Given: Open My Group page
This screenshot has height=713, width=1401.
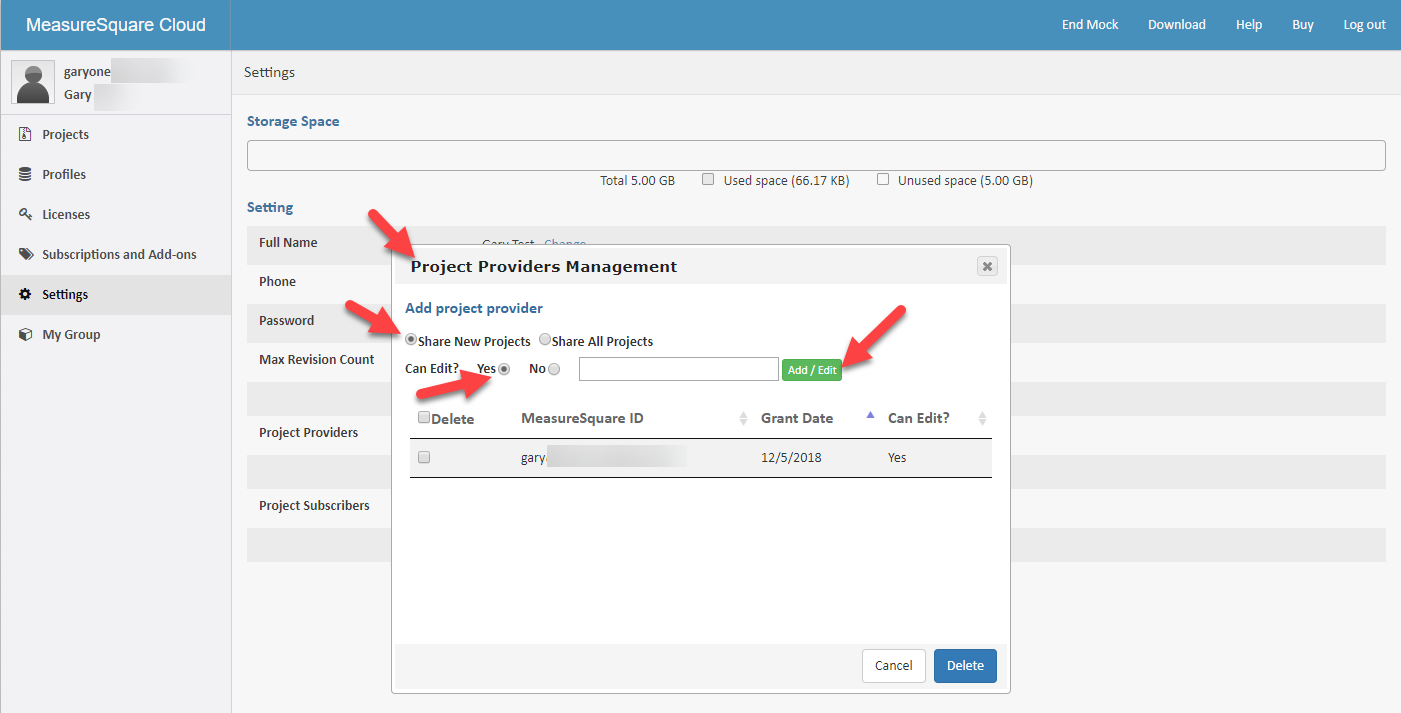Looking at the screenshot, I should click(x=71, y=335).
